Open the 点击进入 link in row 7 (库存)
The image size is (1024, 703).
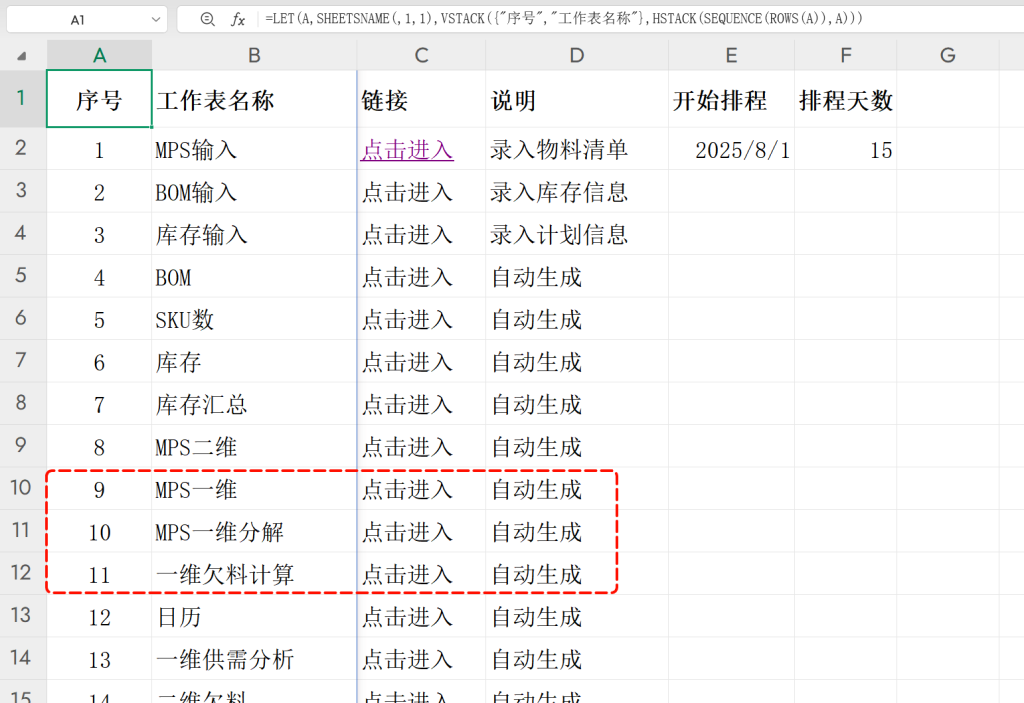point(407,363)
